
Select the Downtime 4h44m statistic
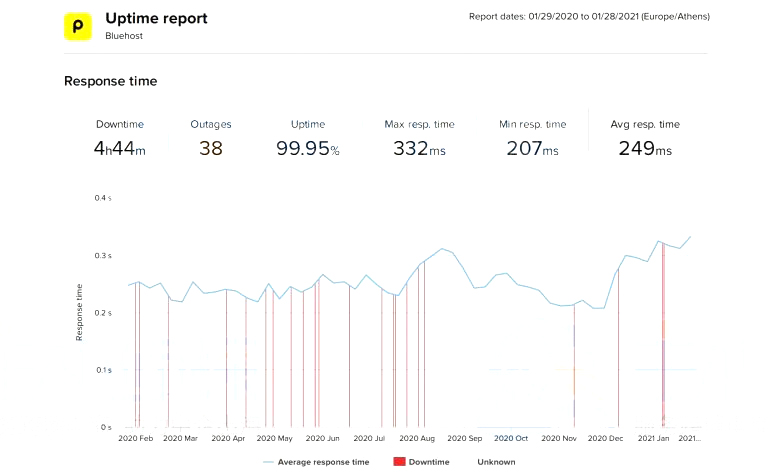(x=120, y=149)
